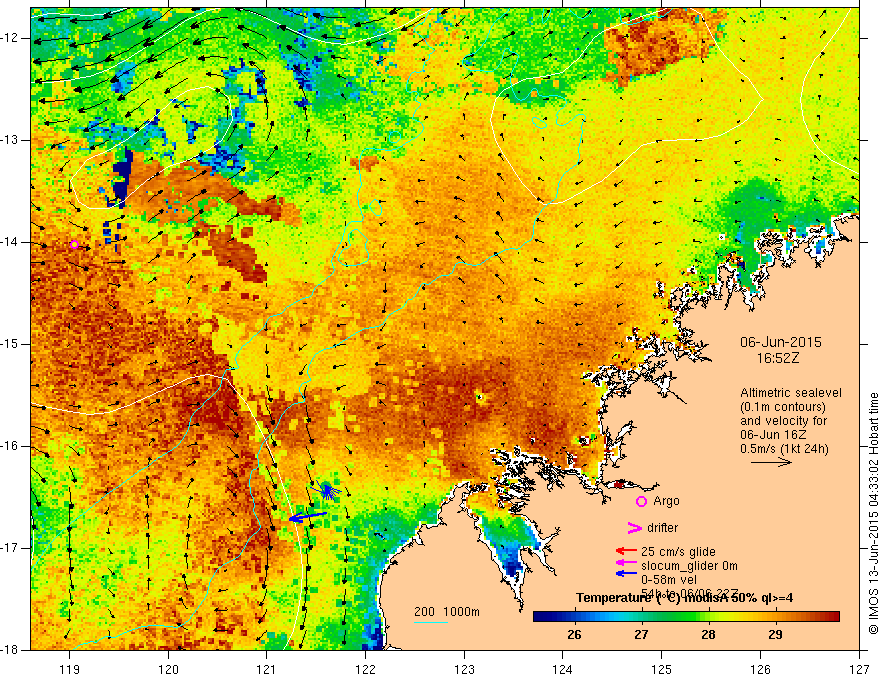Click latitude label -17 on left axis
The width and height of the screenshot is (880, 680).
pos(11,548)
